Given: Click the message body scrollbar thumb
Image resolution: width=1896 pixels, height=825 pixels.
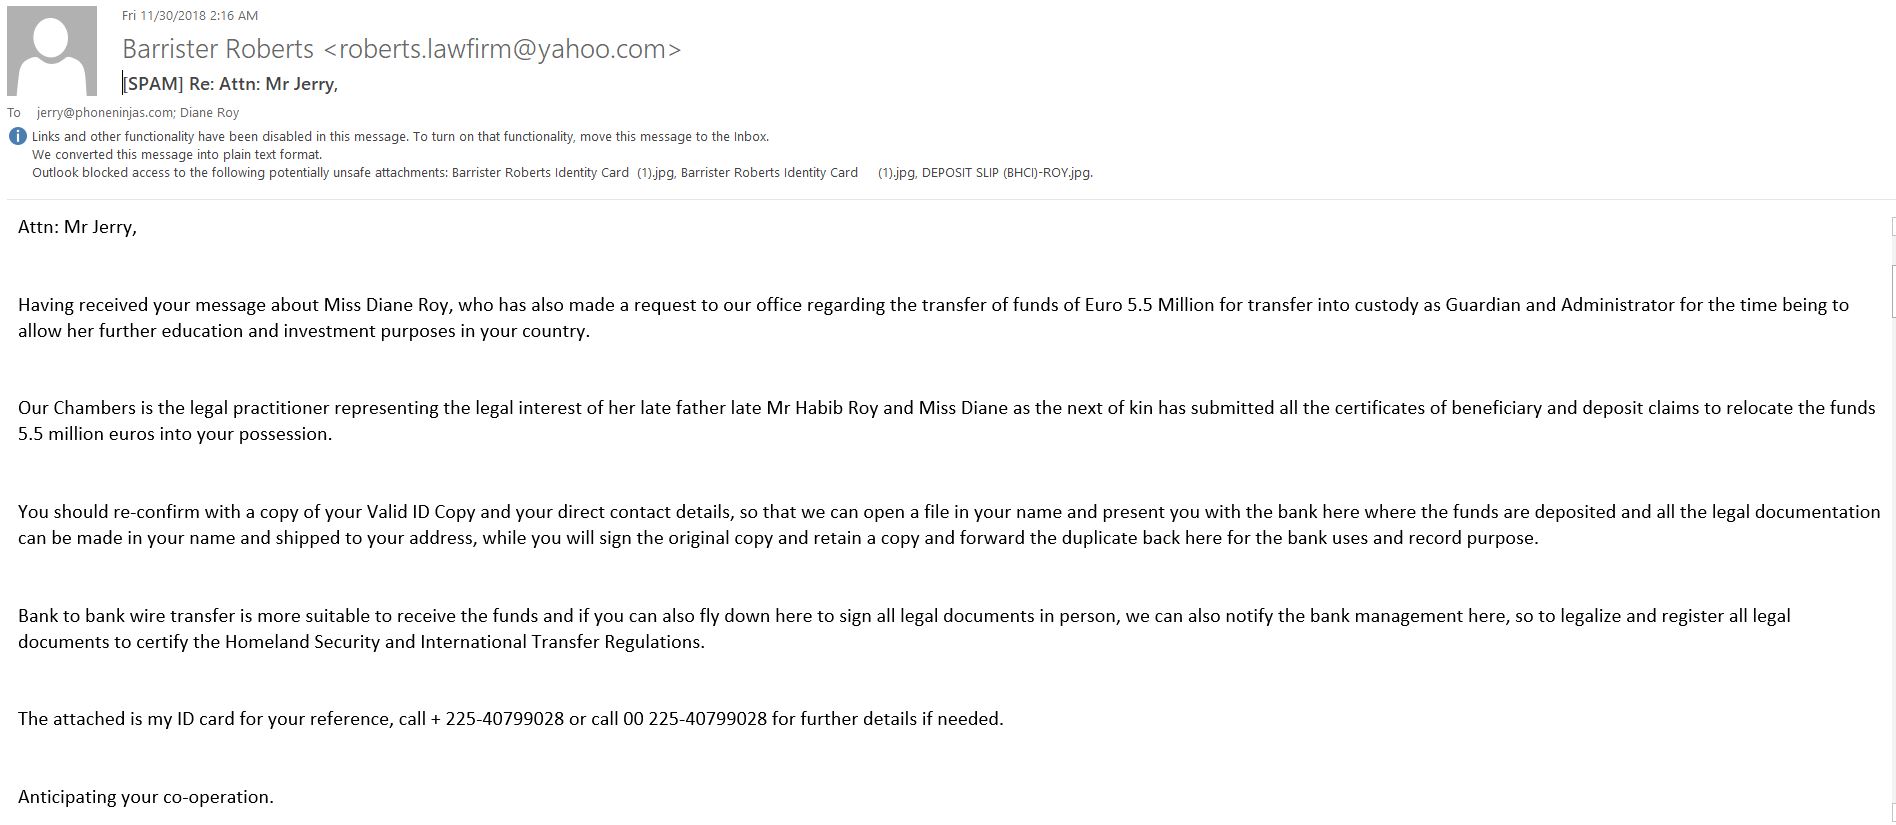Looking at the screenshot, I should [1893, 290].
